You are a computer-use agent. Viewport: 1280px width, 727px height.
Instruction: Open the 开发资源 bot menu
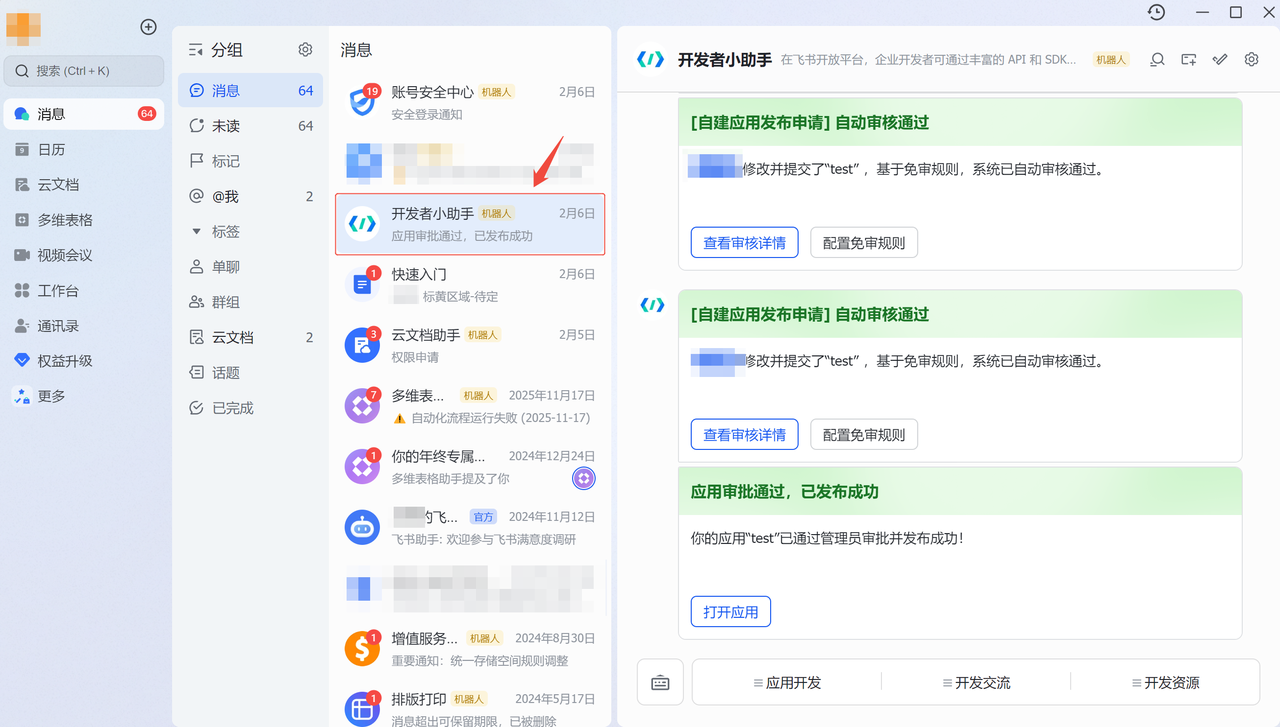(x=1165, y=683)
